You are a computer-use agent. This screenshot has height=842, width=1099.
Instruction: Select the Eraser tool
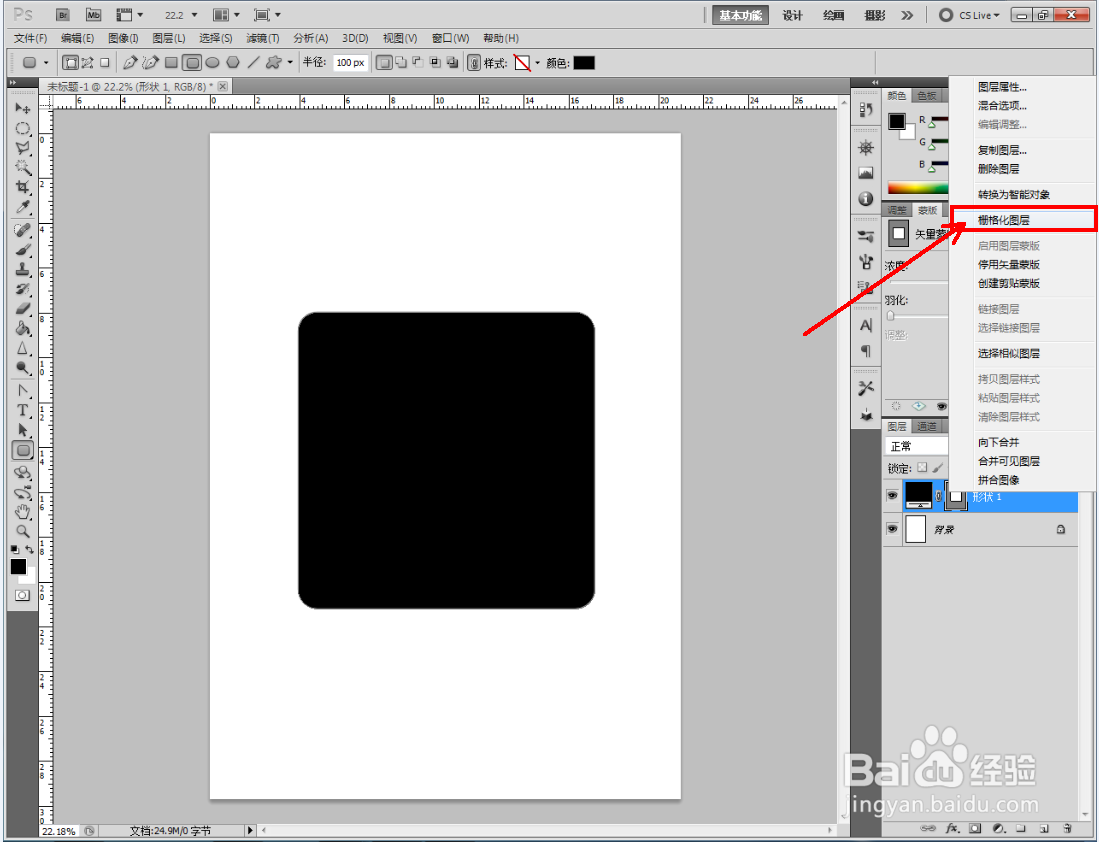click(22, 308)
